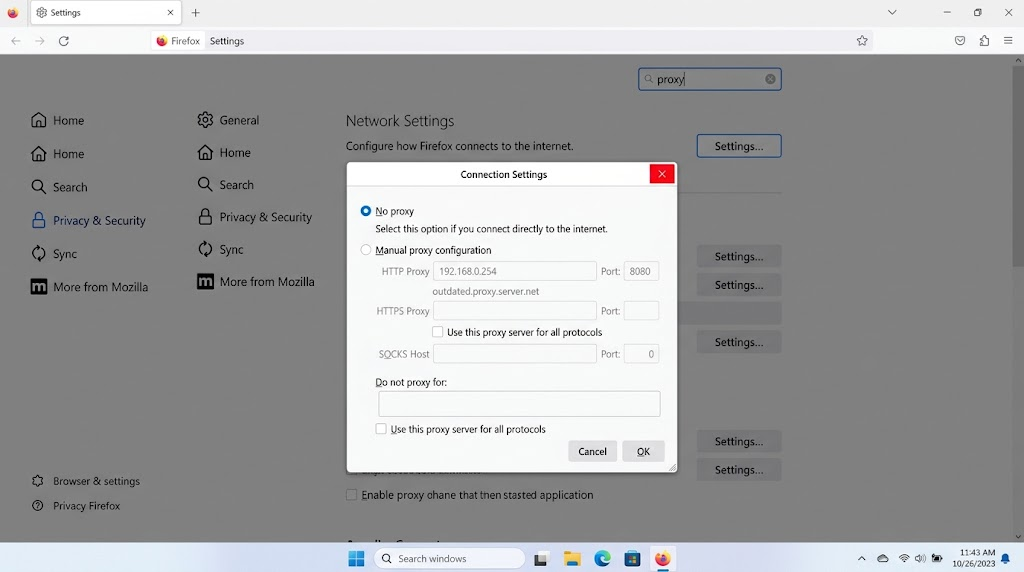1024x572 pixels.
Task: Click the SOCKS Host port field
Action: coord(641,354)
